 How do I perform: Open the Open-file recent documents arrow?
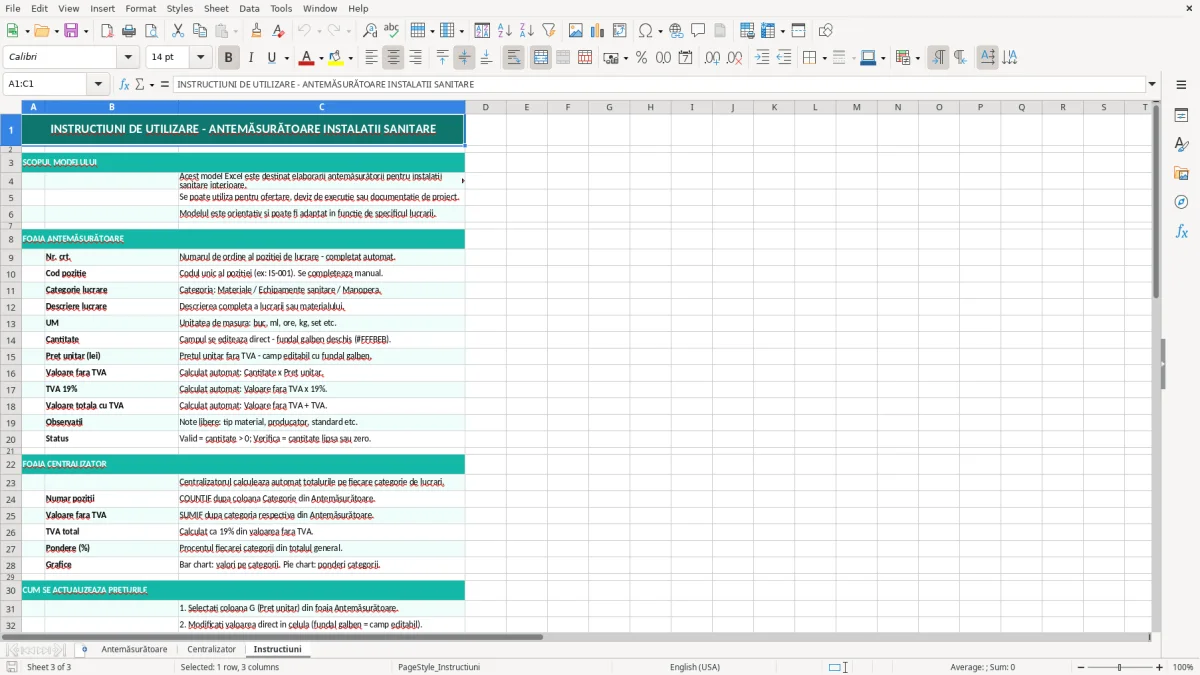[55, 32]
